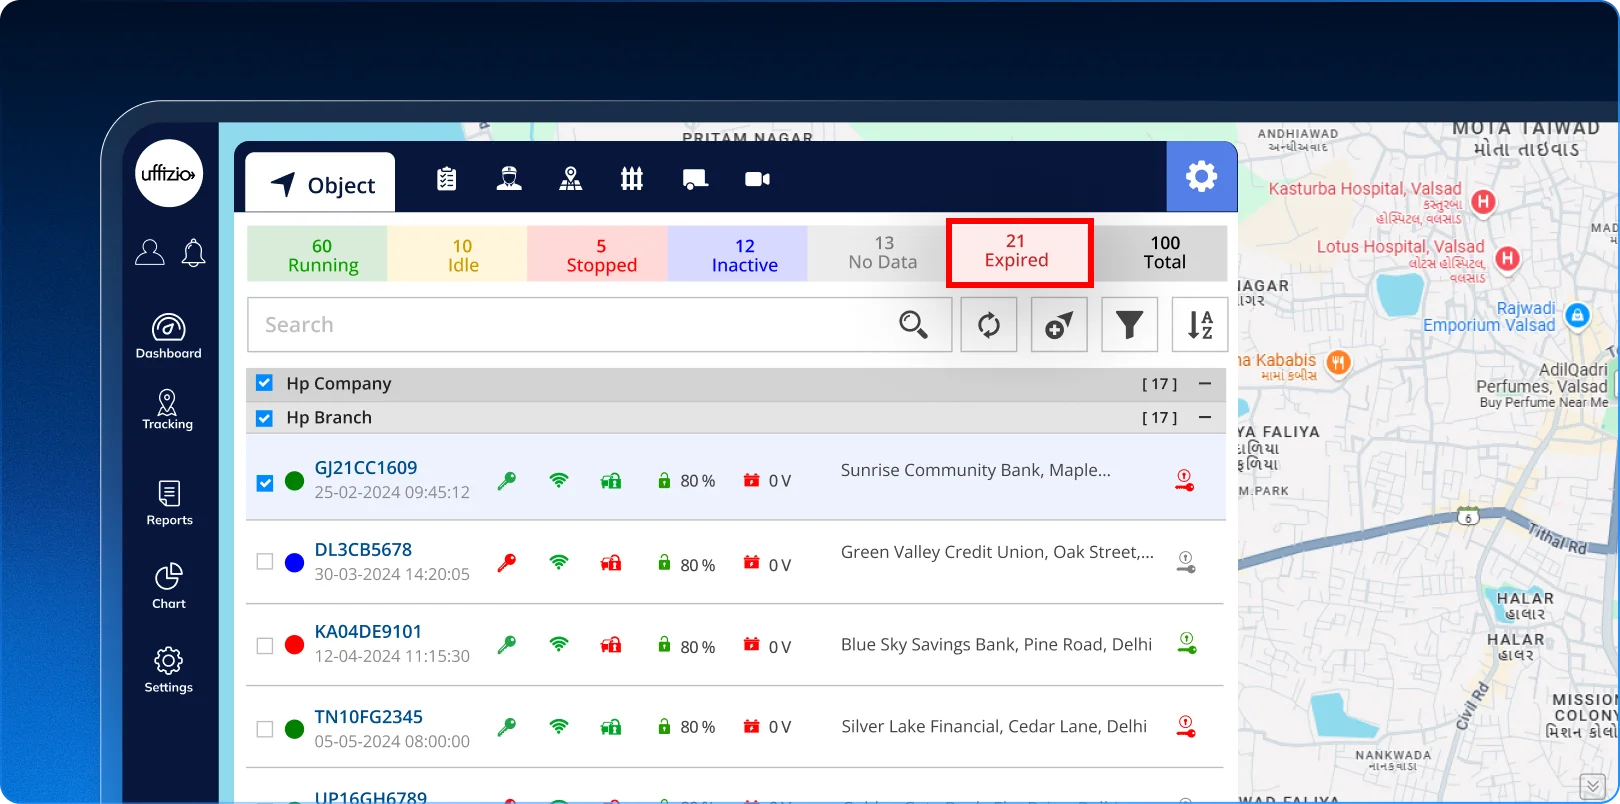This screenshot has width=1620, height=804.
Task: Open the map location pin tab
Action: tap(571, 179)
